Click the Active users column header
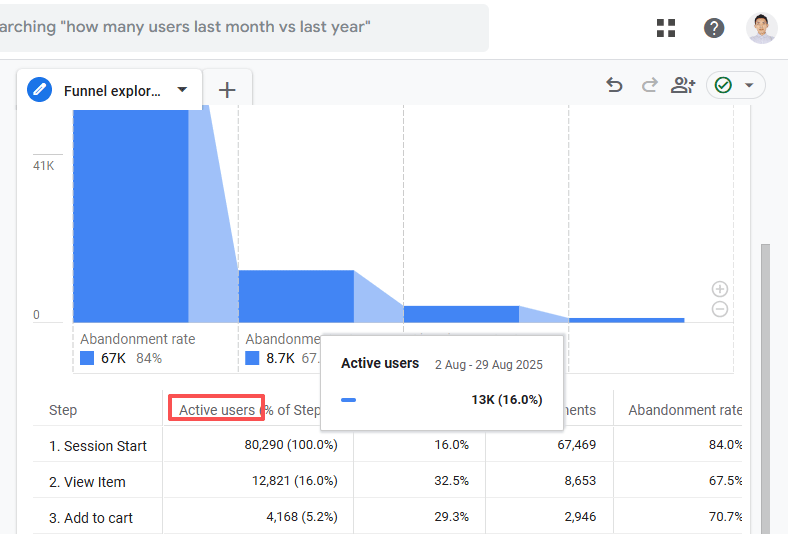Screen dimensions: 788x534 216,410
